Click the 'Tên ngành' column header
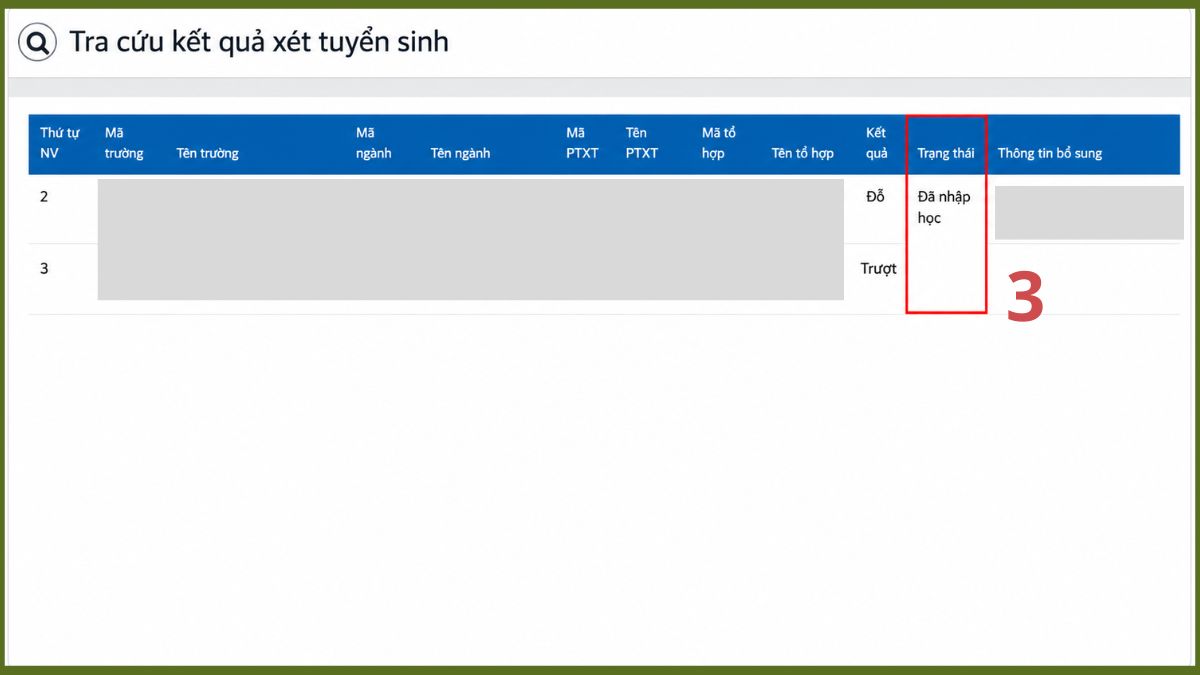Image resolution: width=1200 pixels, height=675 pixels. click(460, 153)
